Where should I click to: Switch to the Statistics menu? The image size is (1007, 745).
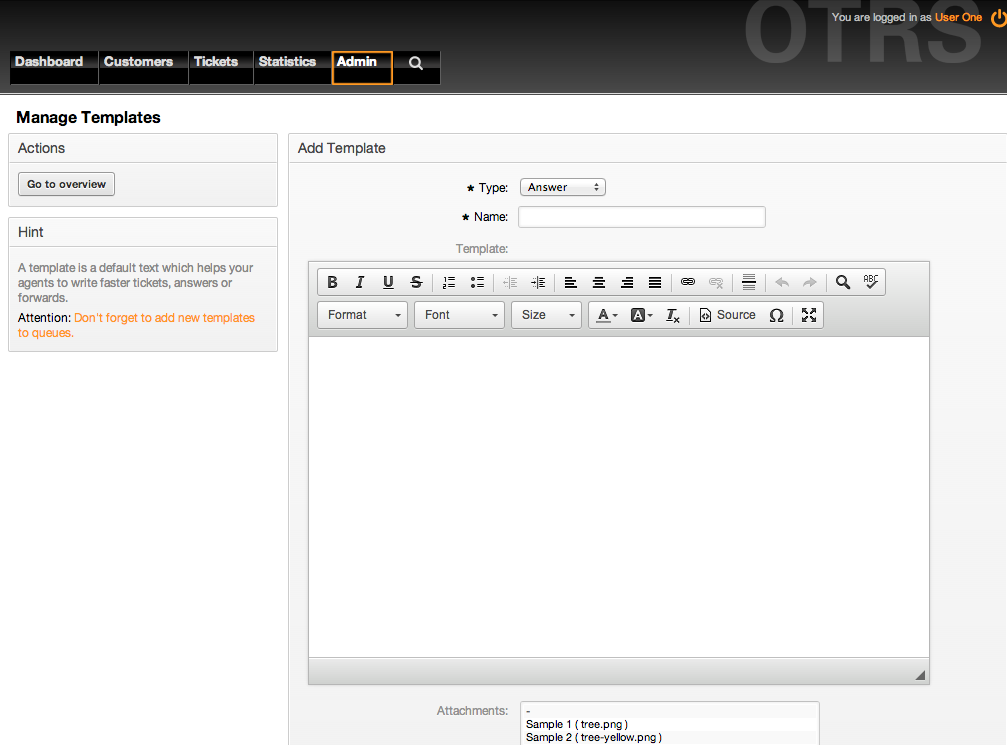[x=287, y=62]
